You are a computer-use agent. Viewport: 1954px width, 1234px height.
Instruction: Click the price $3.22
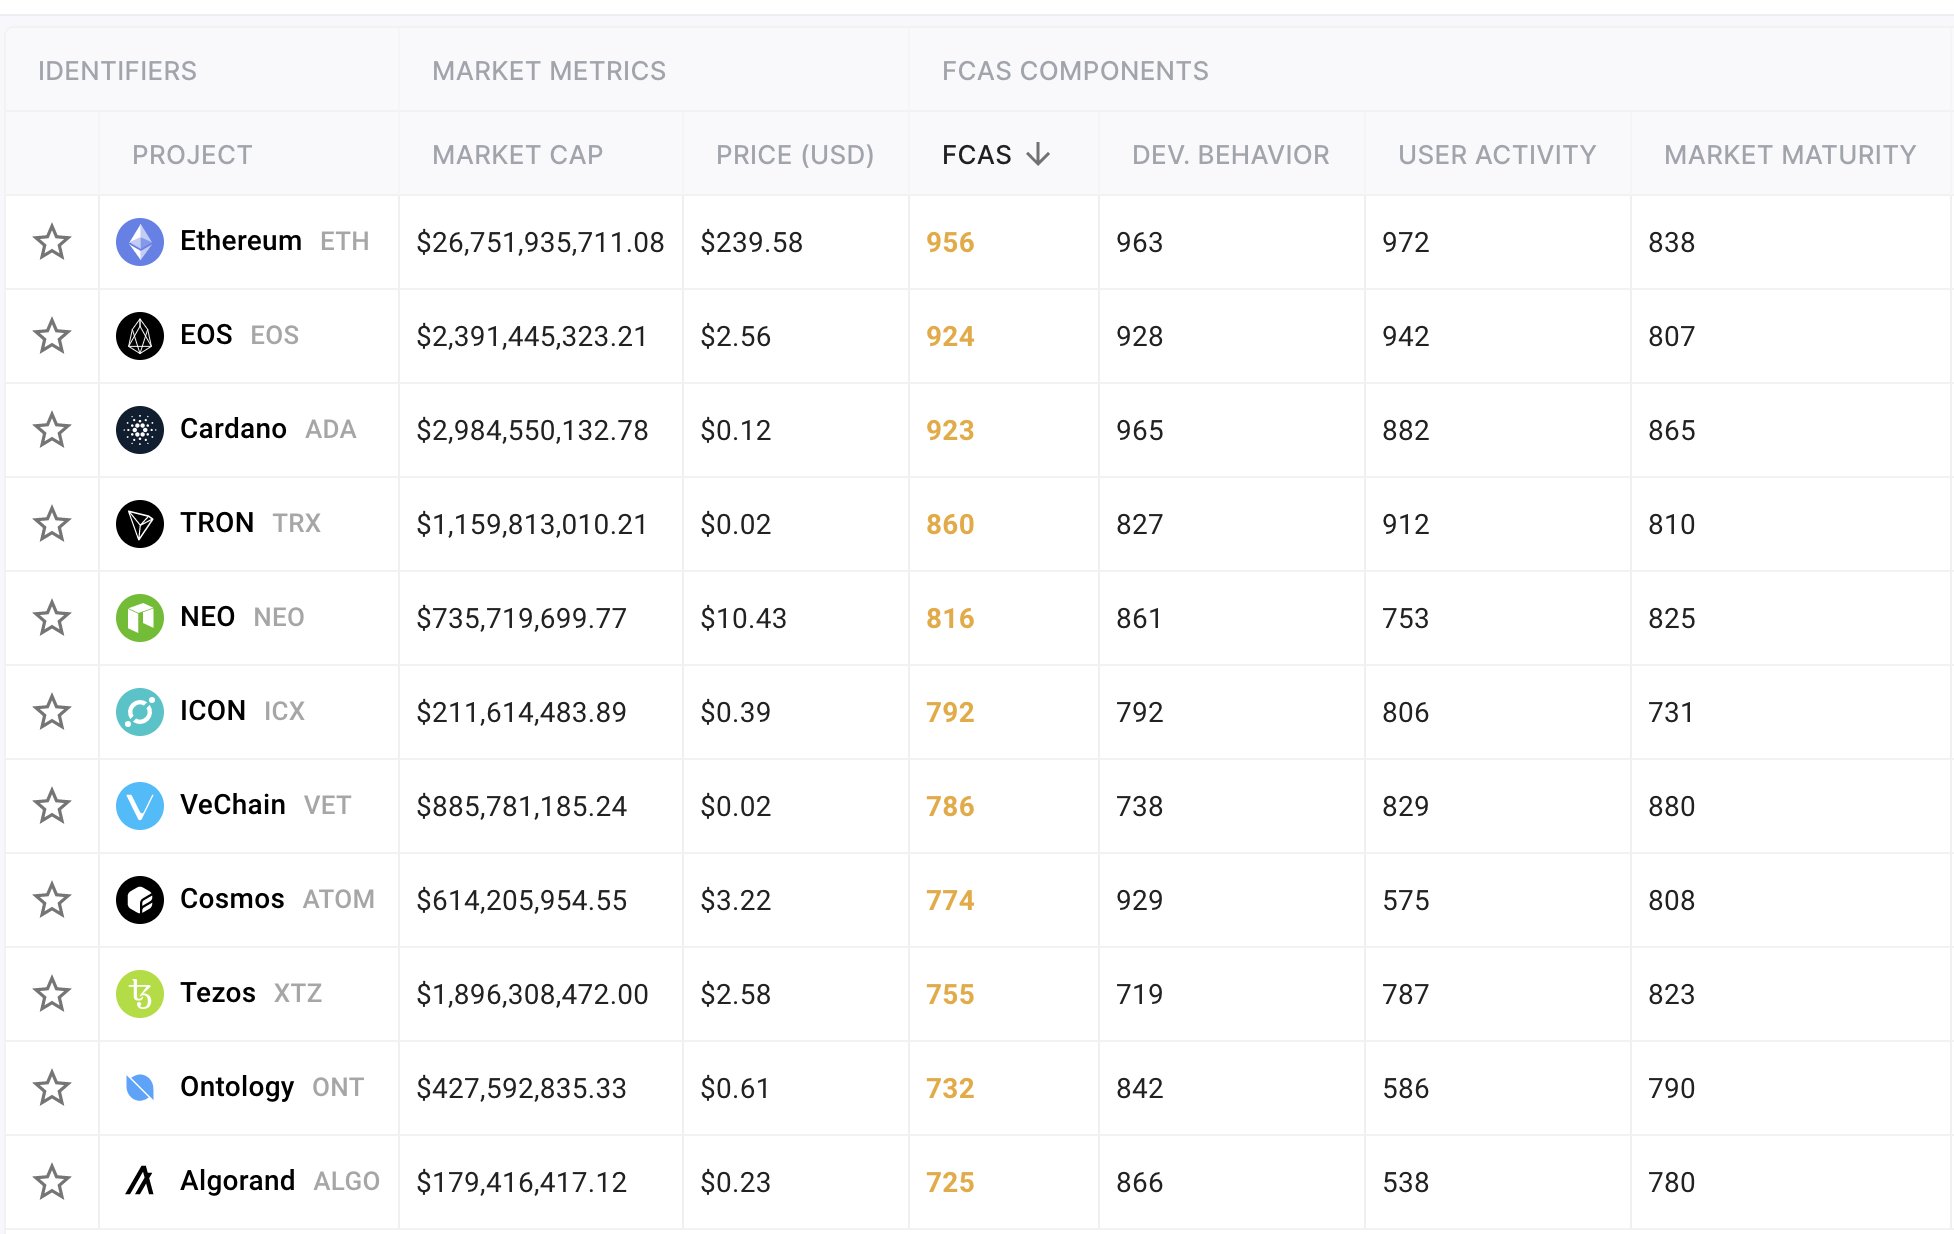pos(735,901)
